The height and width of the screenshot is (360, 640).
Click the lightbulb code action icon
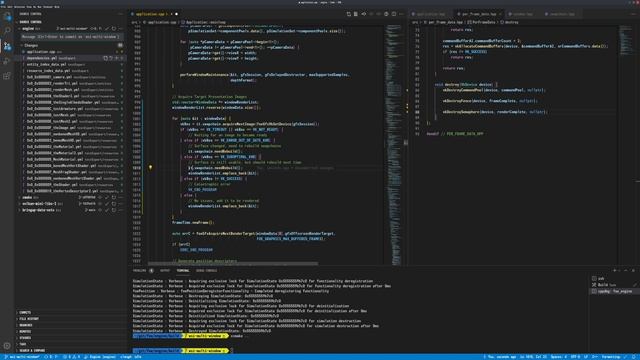click(150, 167)
